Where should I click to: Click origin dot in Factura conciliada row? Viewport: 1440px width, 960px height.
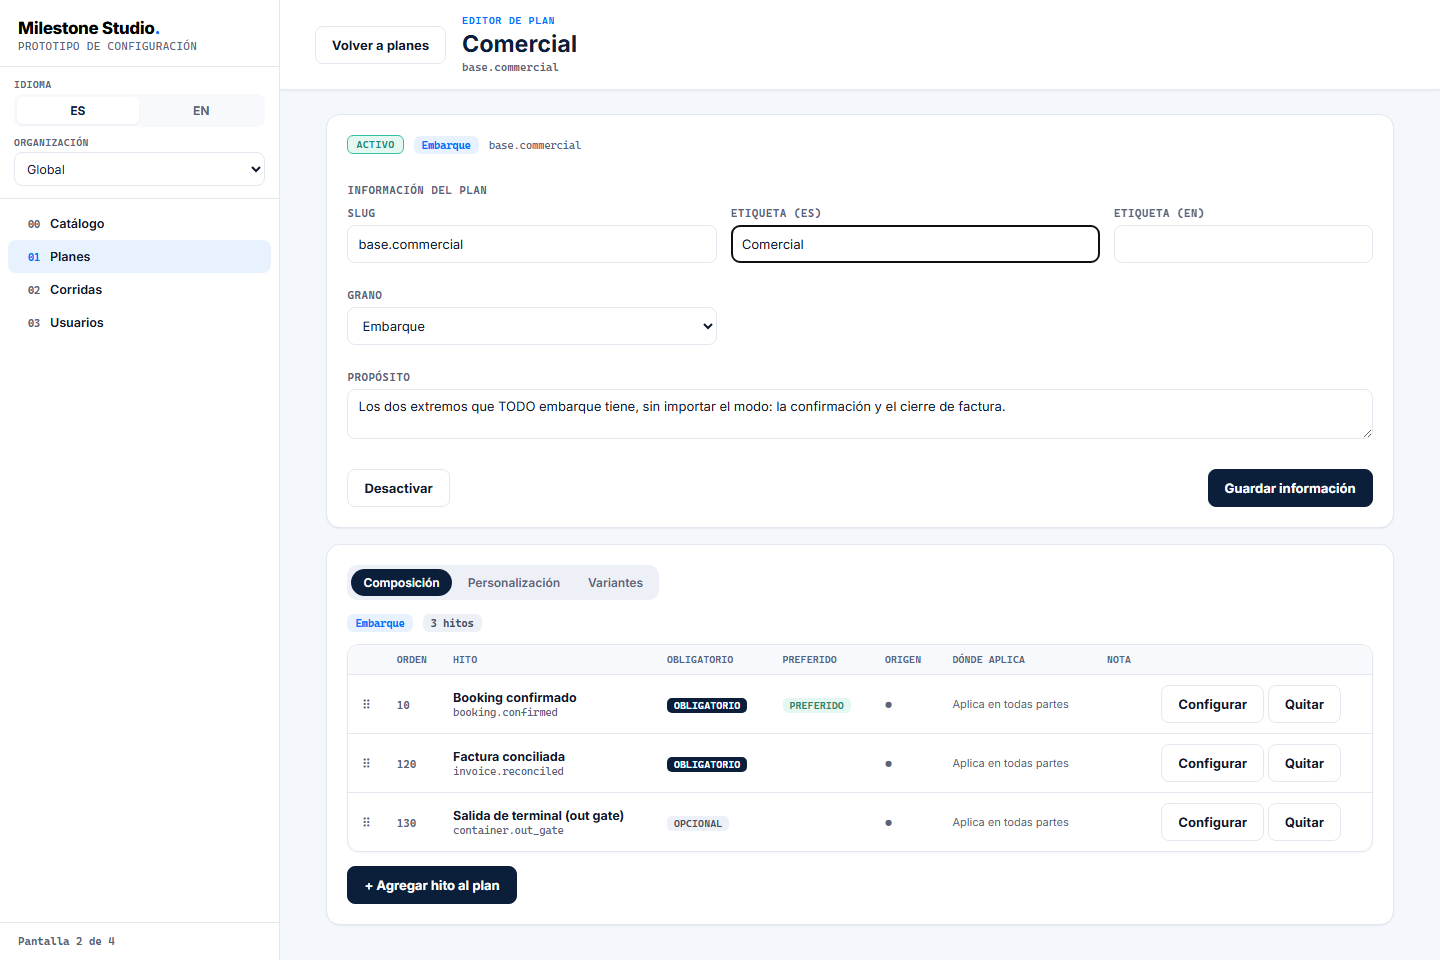[x=888, y=764]
